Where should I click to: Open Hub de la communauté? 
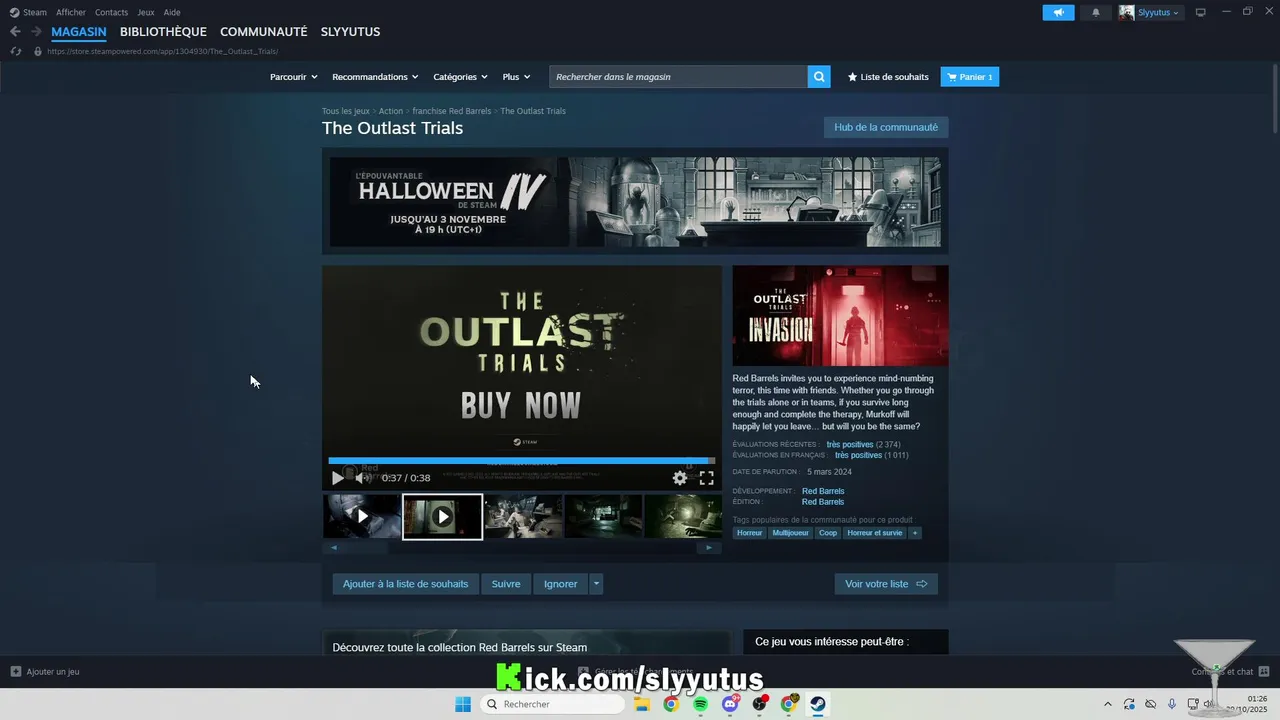886,127
